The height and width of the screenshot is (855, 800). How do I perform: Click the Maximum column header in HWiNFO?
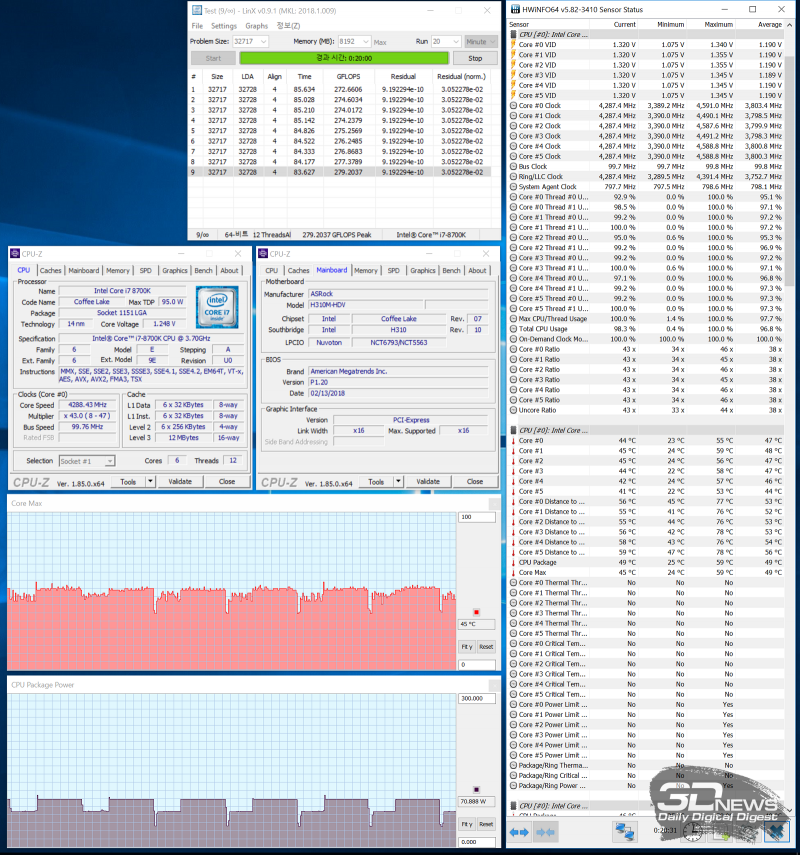718,25
